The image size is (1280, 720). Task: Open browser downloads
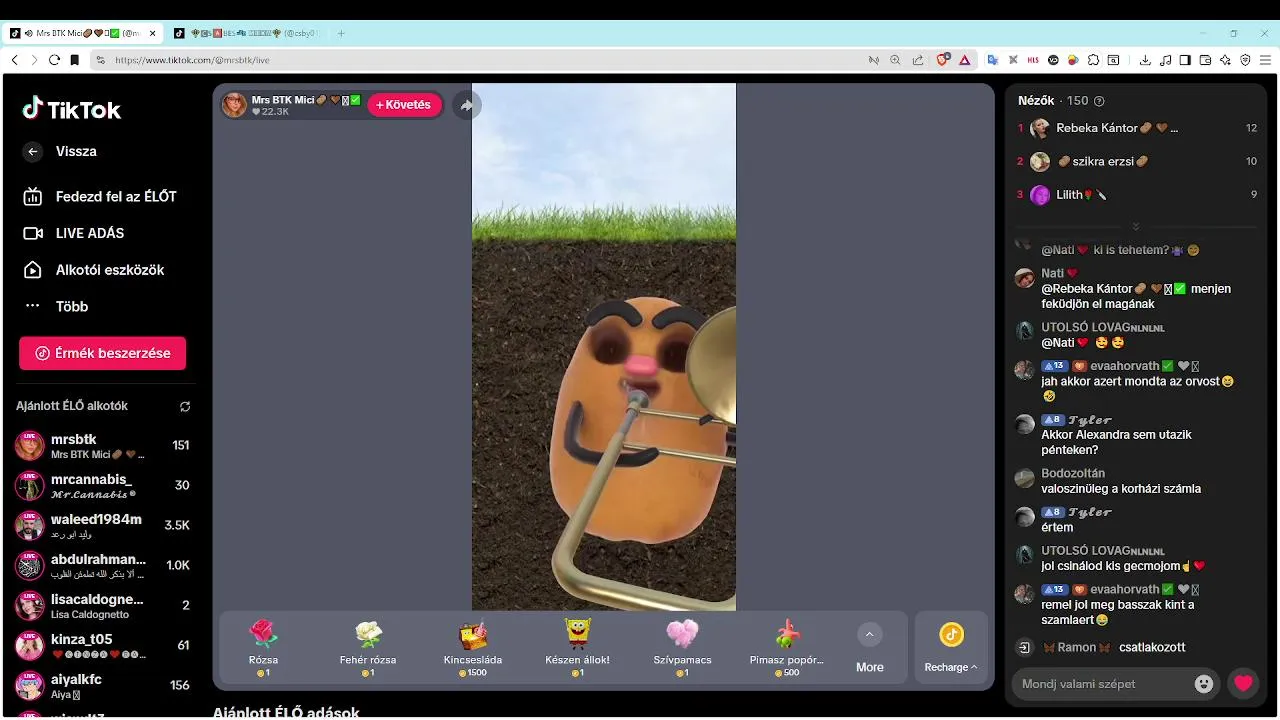tap(1145, 60)
